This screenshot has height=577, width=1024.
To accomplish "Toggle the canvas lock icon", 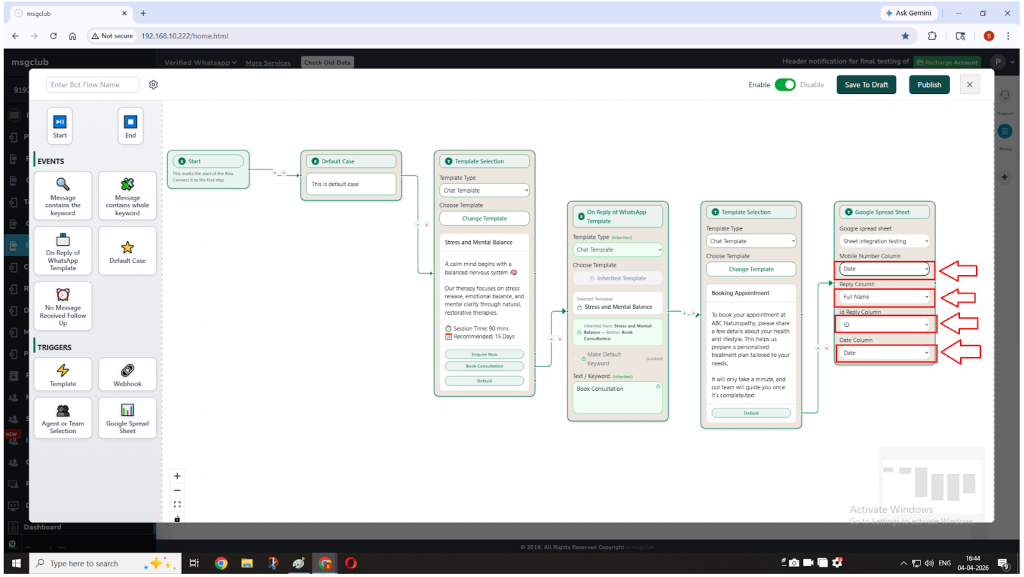I will coord(177,518).
